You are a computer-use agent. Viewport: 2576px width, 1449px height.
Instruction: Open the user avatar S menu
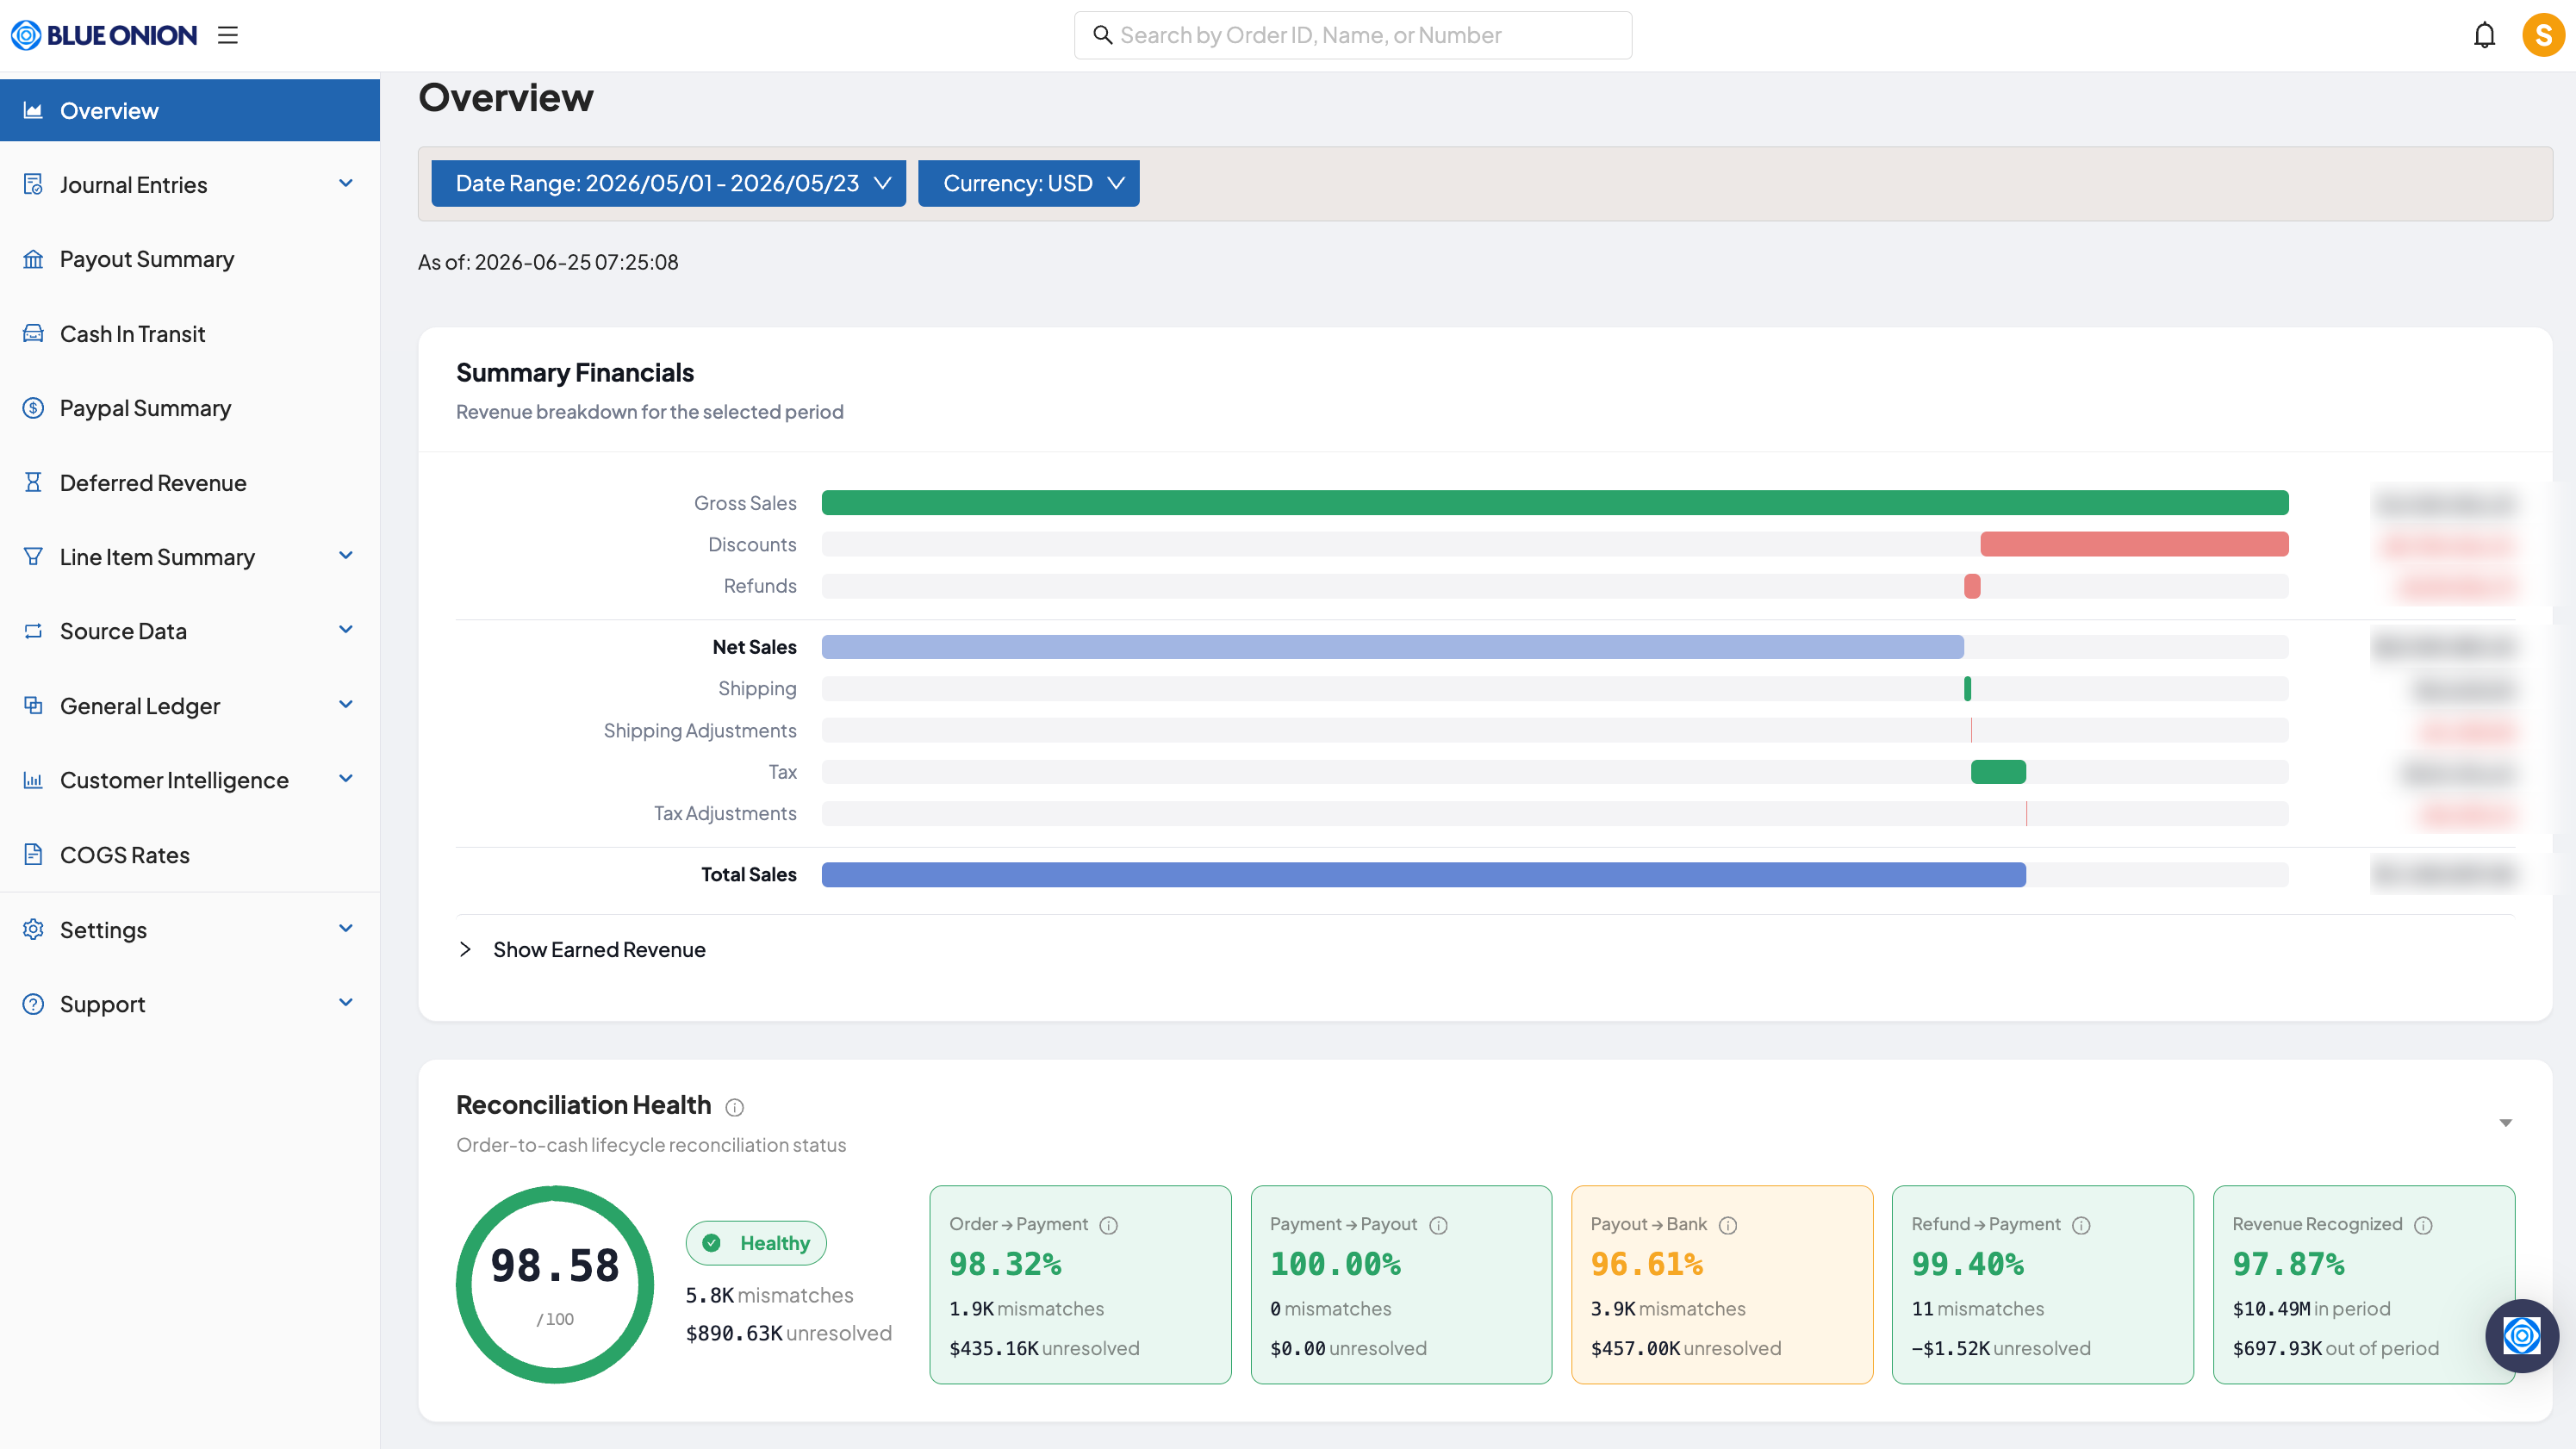[x=2543, y=35]
